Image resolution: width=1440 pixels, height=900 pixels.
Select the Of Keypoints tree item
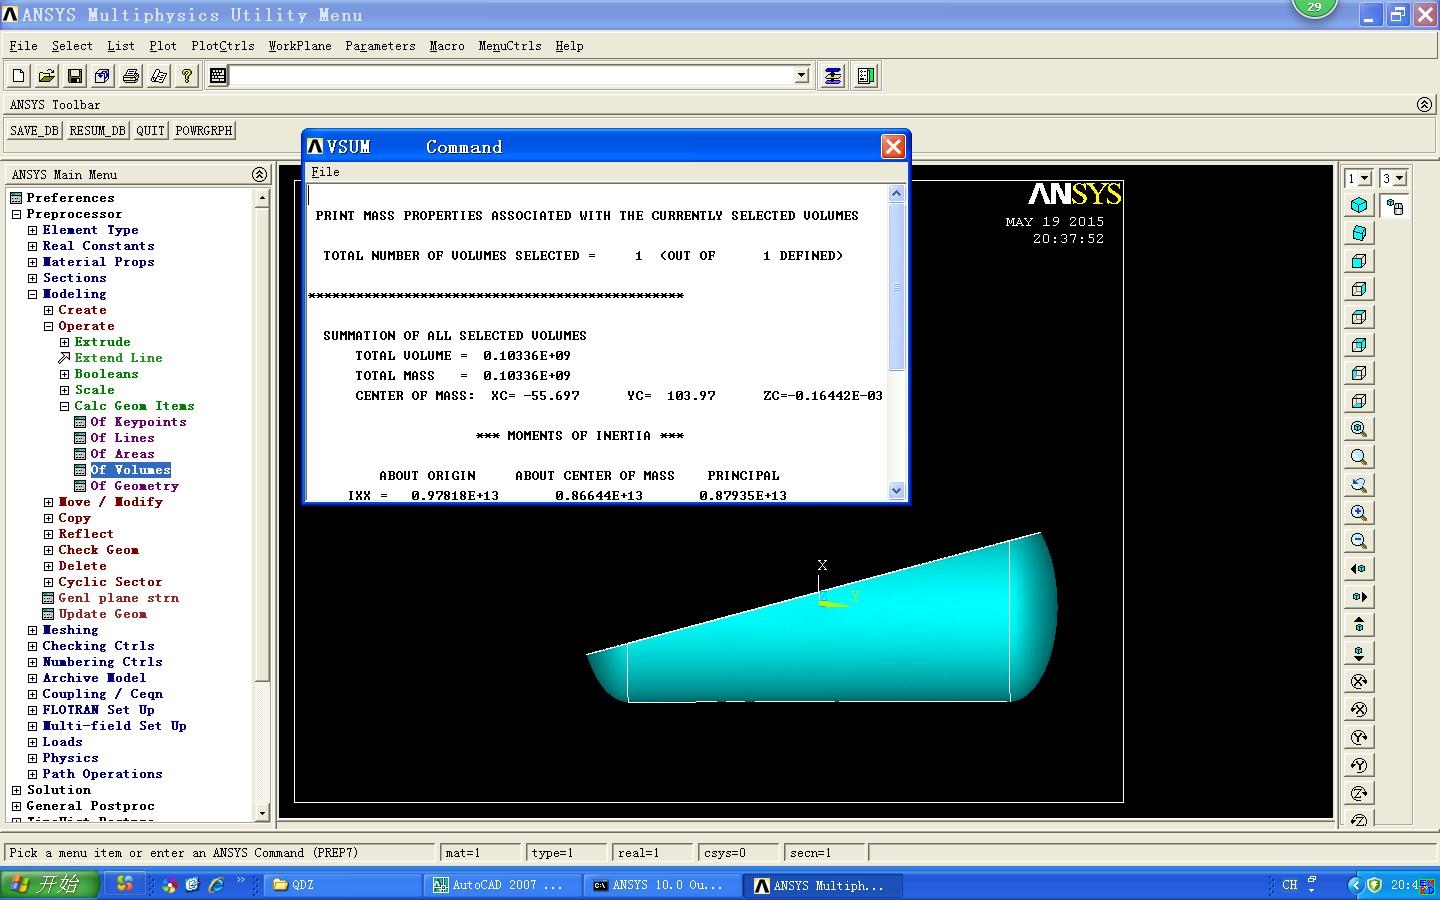(x=138, y=422)
